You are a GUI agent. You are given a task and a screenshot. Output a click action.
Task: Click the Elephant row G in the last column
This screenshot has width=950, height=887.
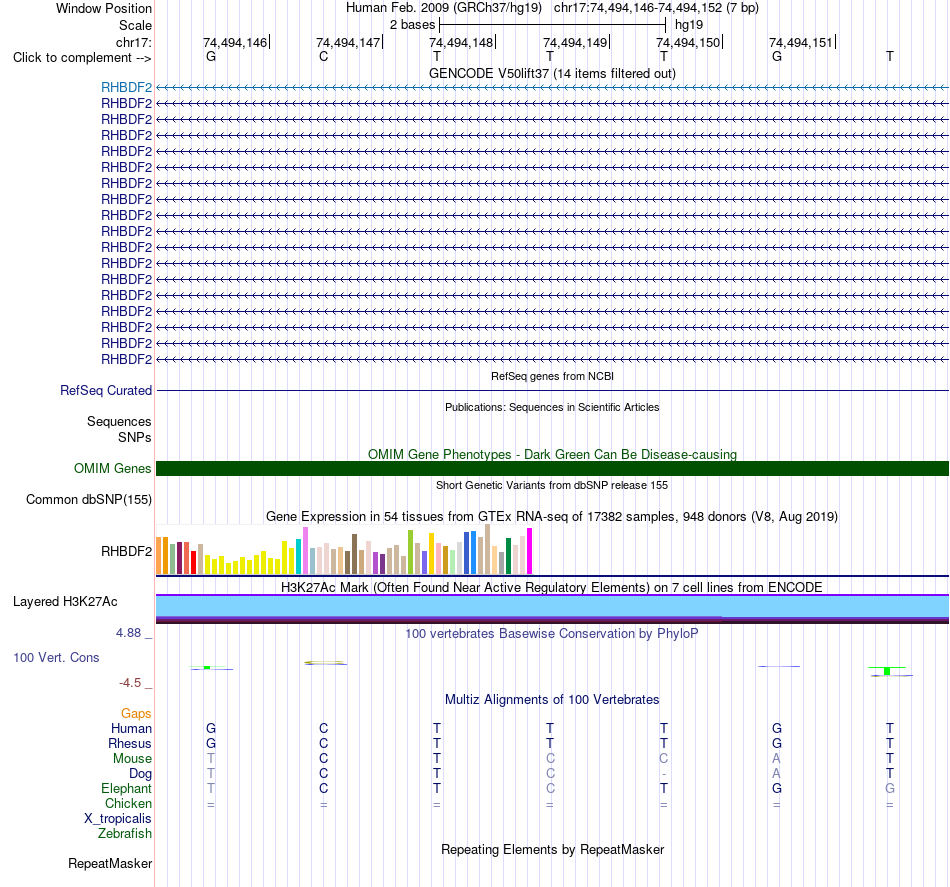890,788
